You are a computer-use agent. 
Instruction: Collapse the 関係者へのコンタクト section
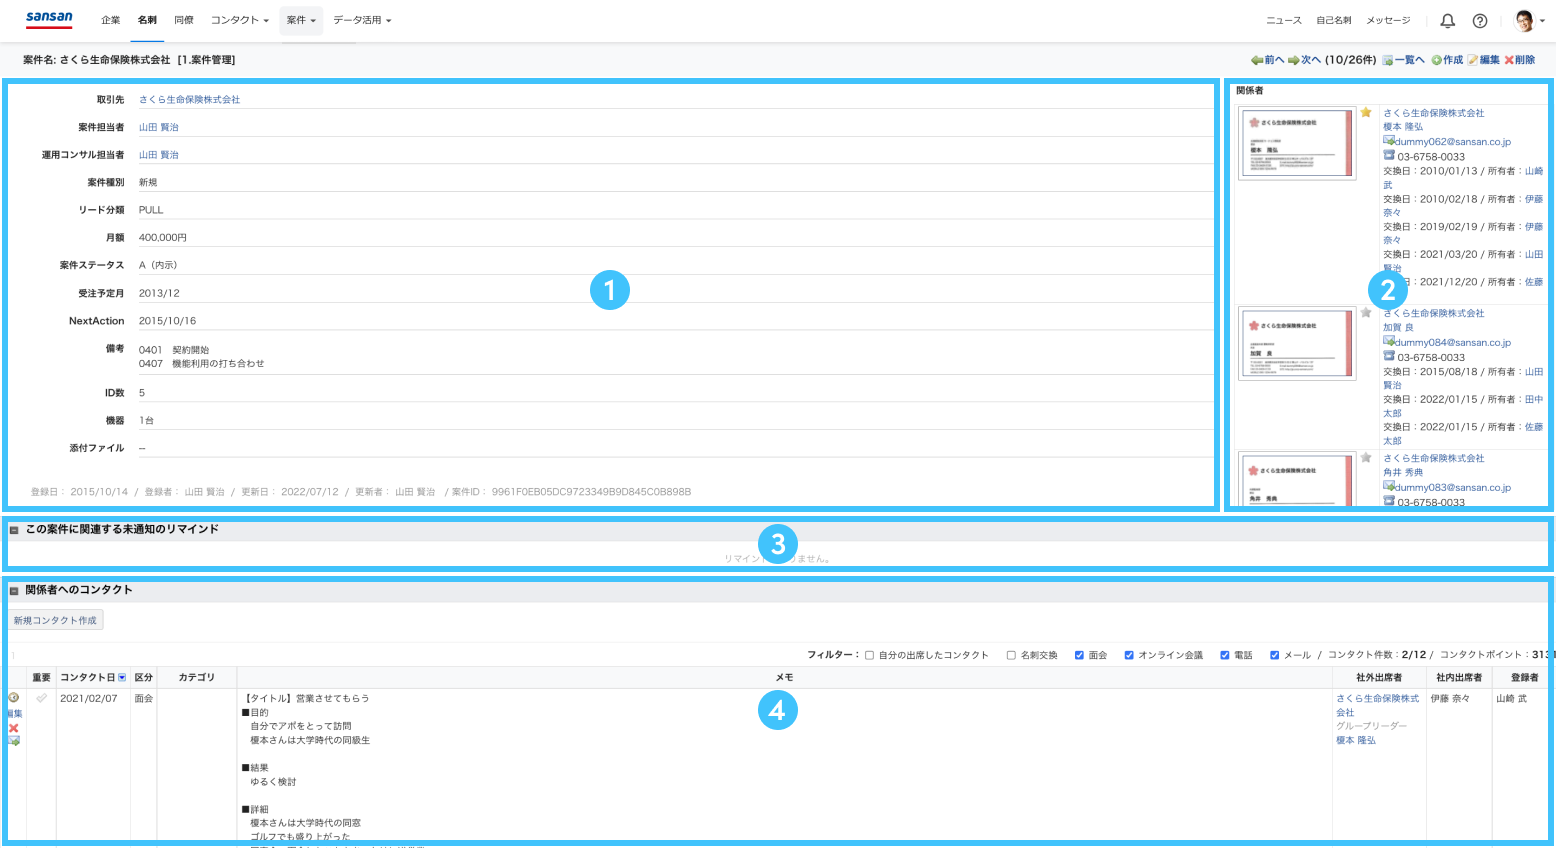click(x=14, y=590)
